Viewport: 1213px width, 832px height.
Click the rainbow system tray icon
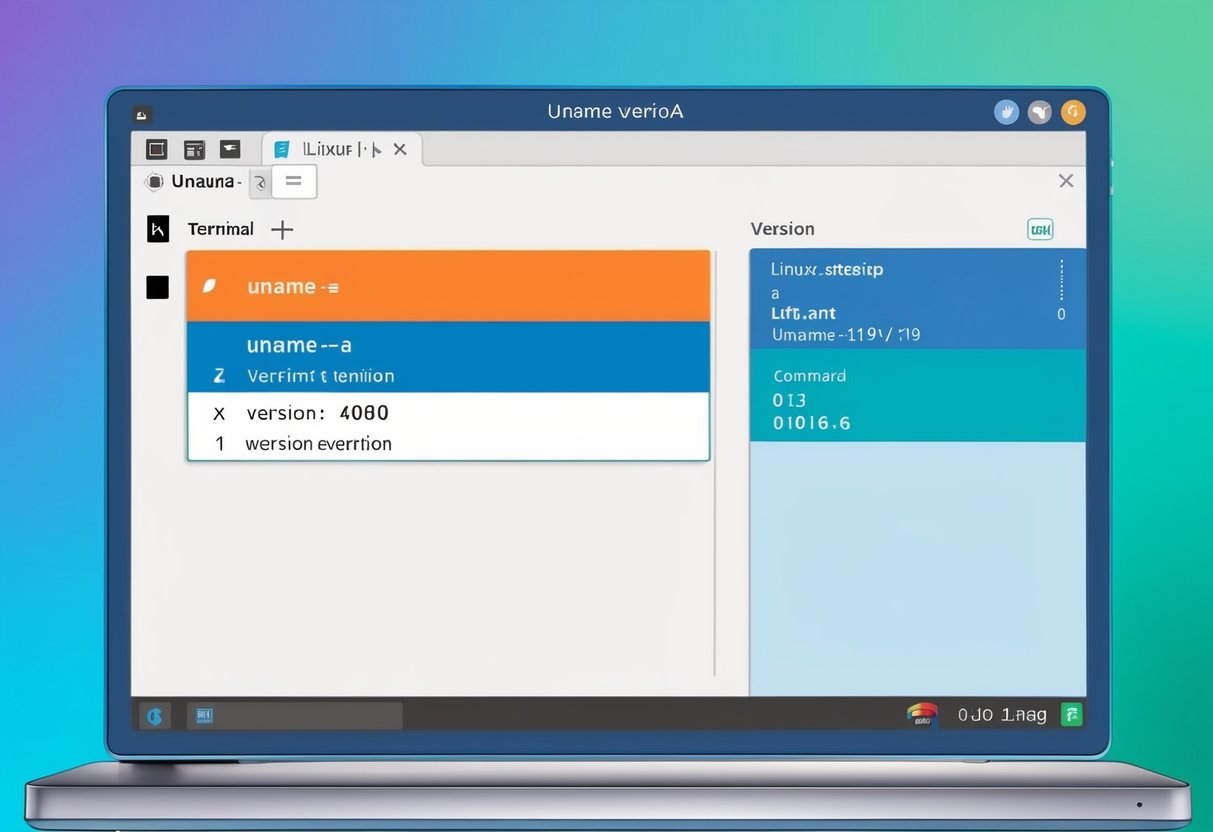point(922,713)
